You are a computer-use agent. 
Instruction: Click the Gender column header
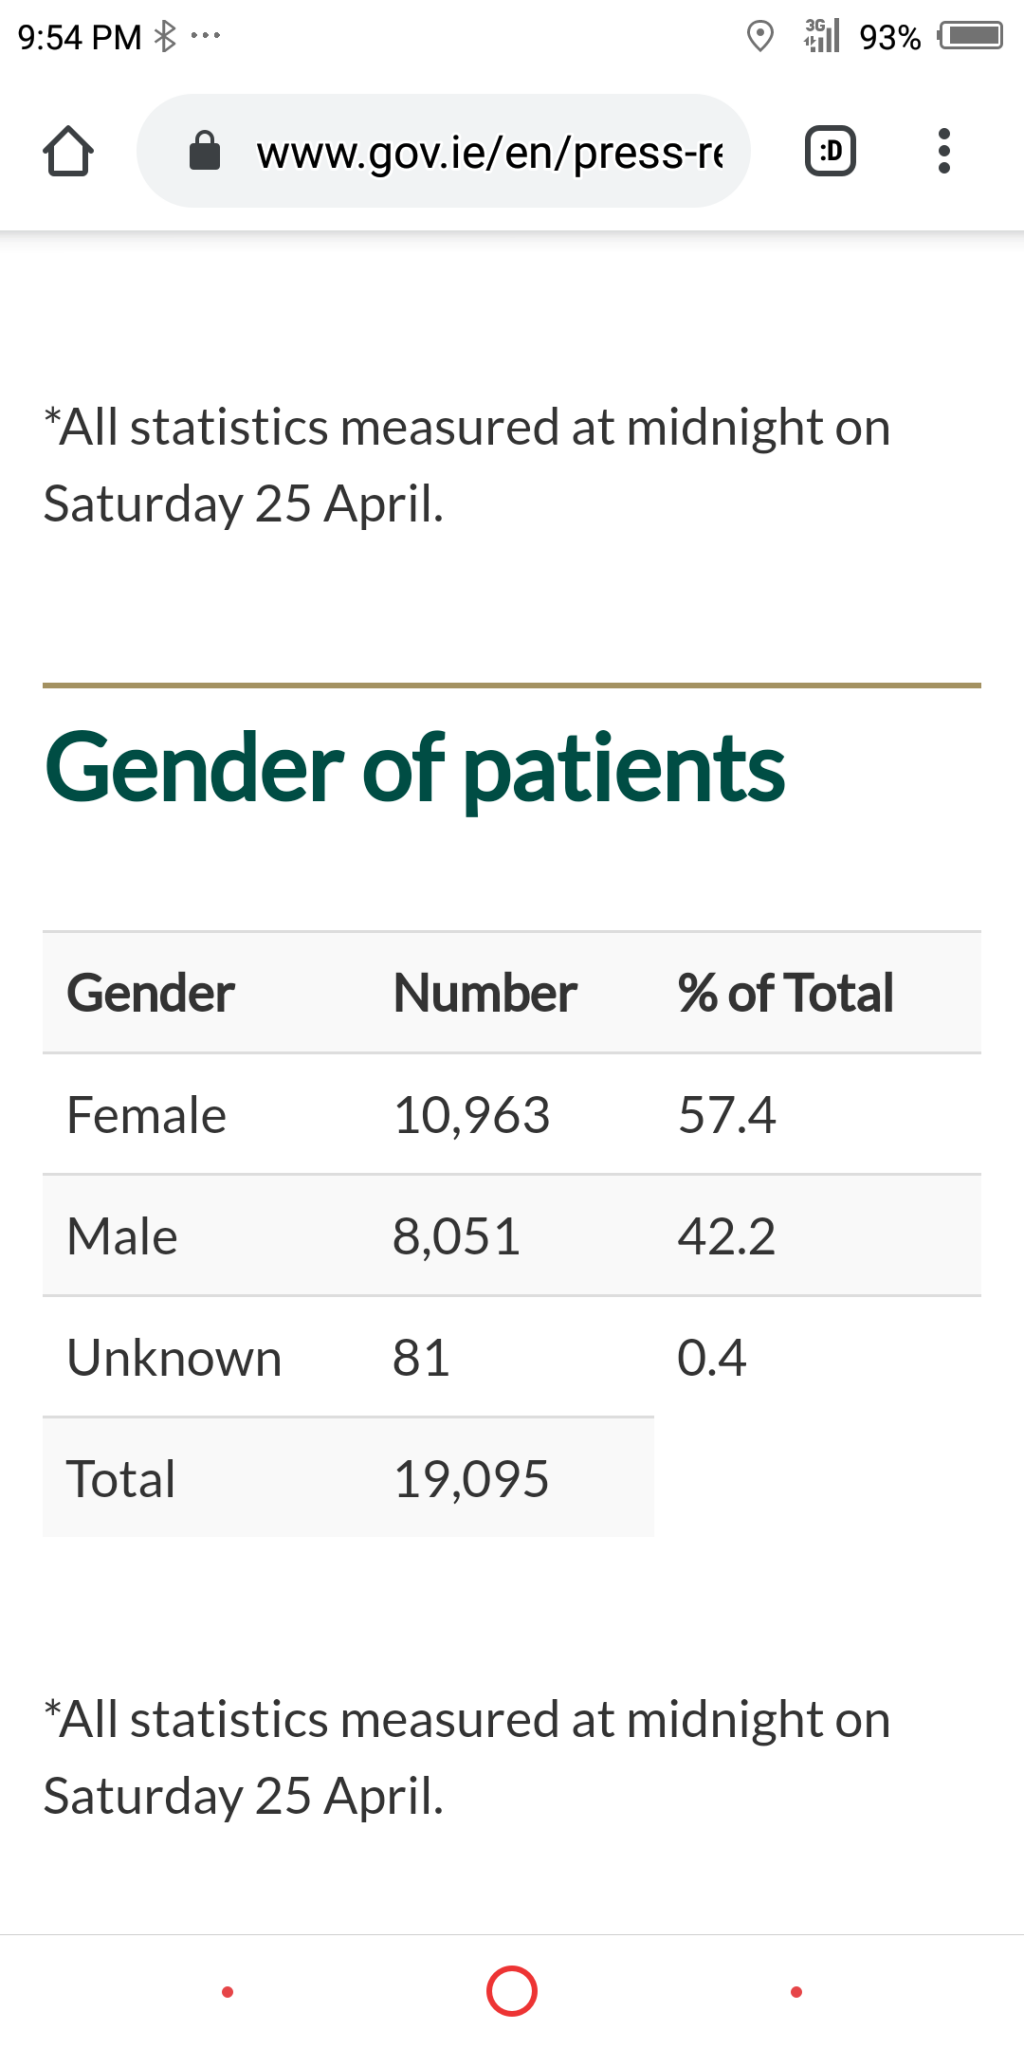(x=151, y=993)
